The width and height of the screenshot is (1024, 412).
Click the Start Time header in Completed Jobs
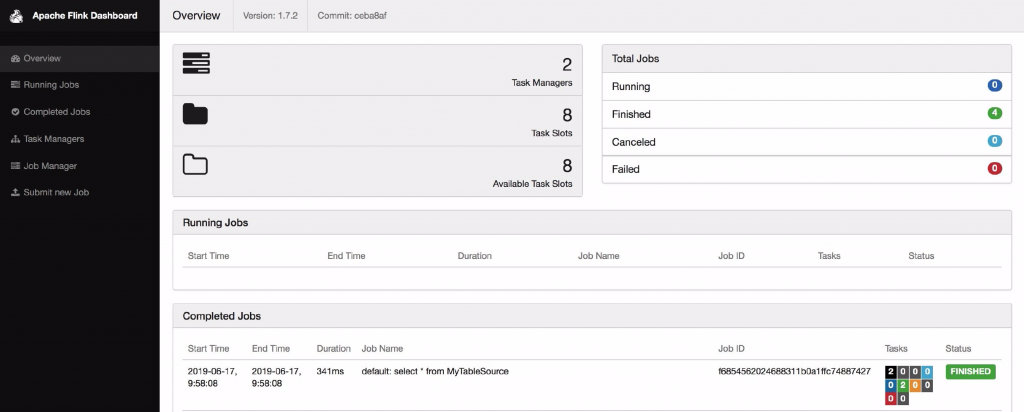tap(208, 349)
